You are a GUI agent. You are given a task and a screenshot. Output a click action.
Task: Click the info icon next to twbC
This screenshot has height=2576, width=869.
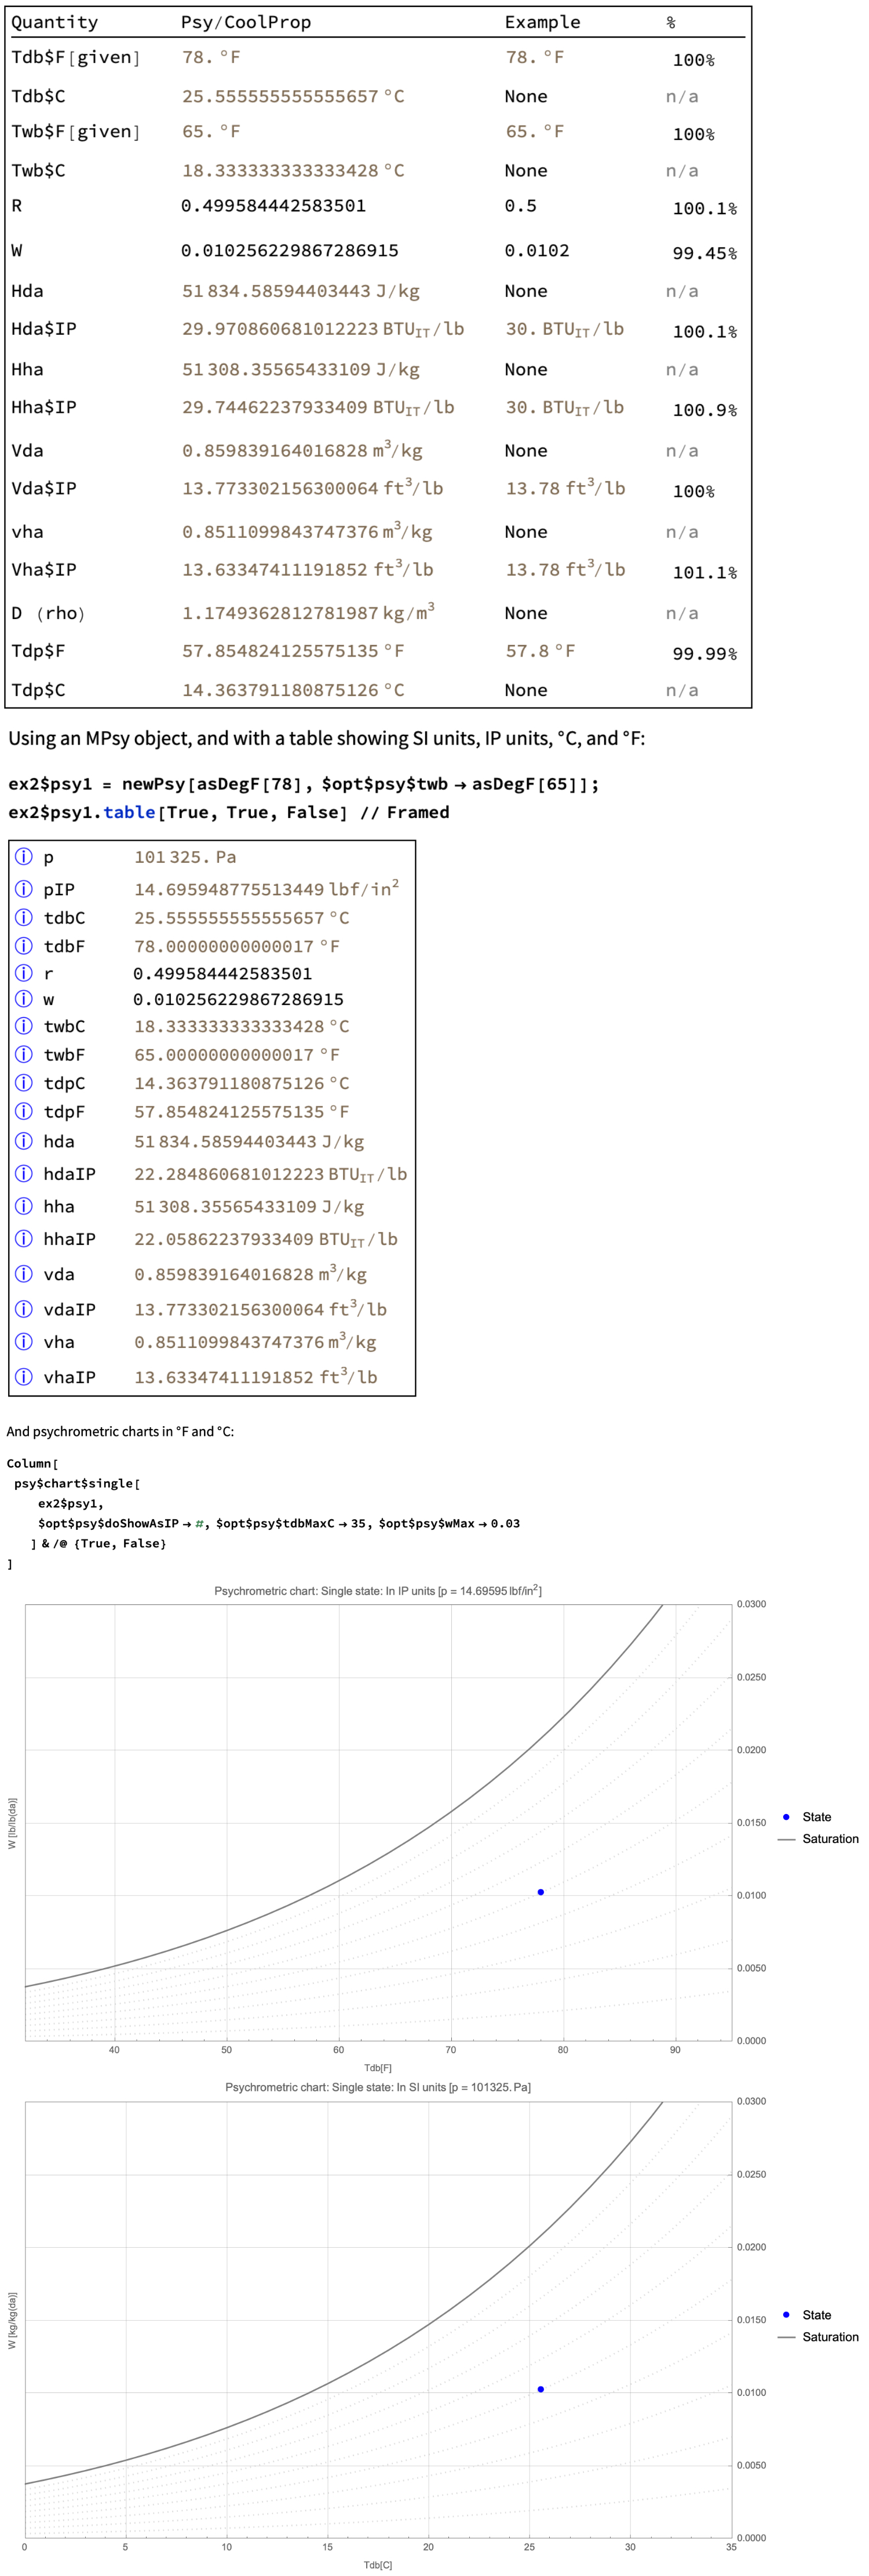point(24,1026)
